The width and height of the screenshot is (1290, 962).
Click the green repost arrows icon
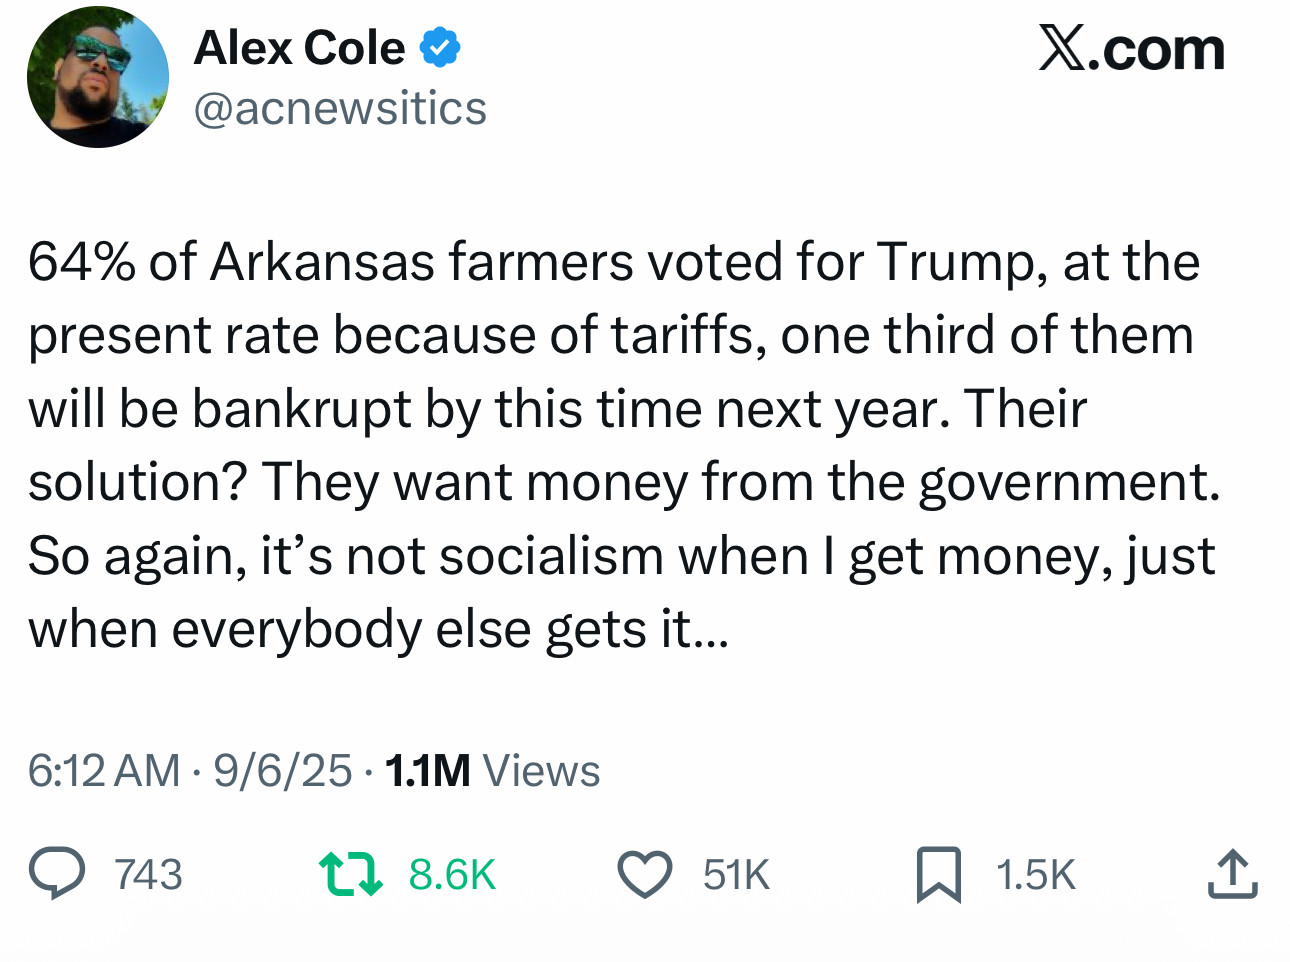click(349, 873)
